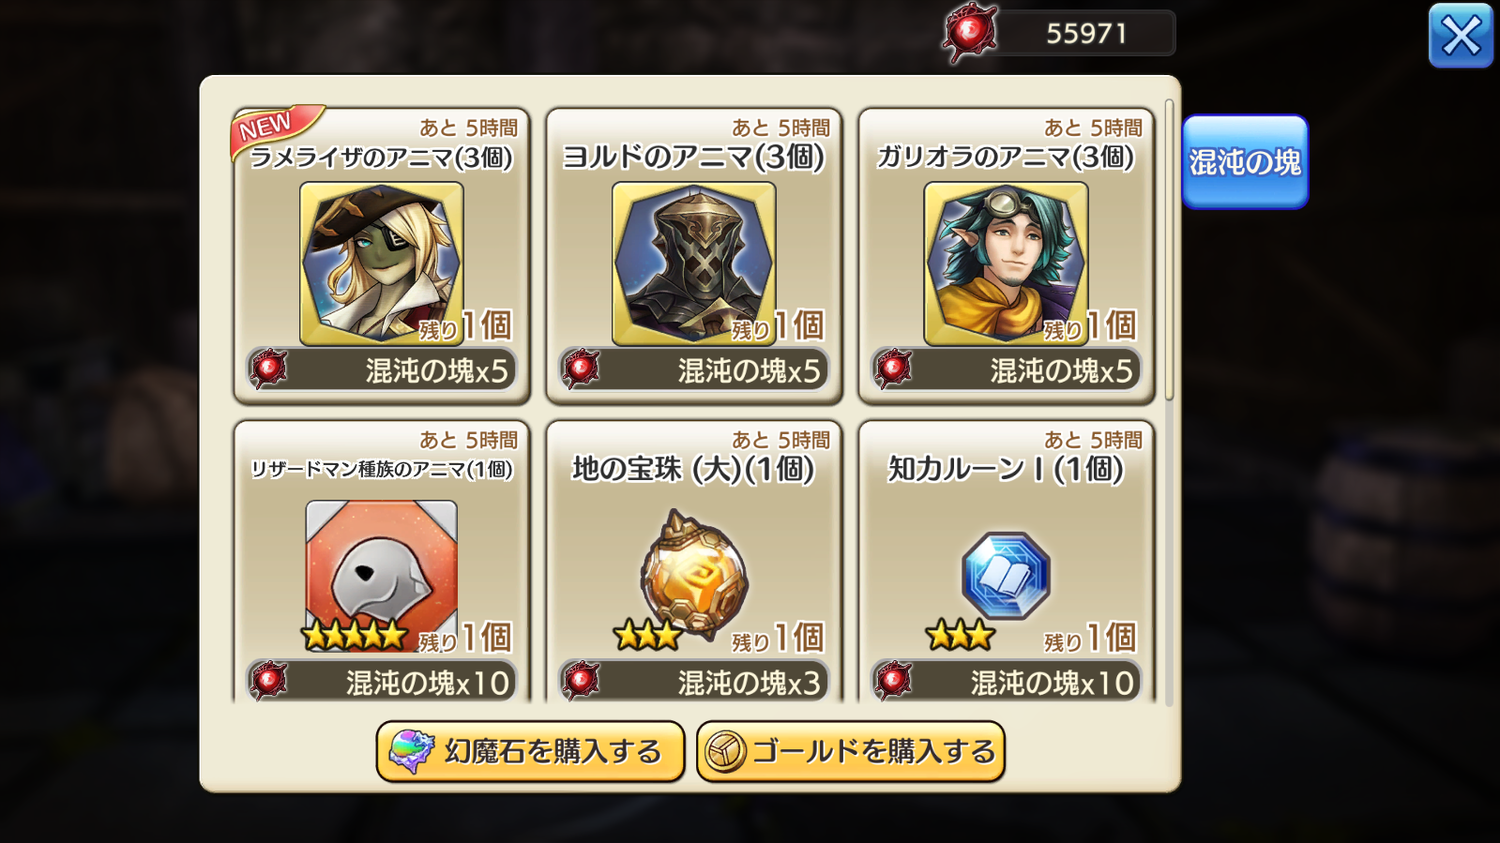Click the magic stone icon on purchase button
The width and height of the screenshot is (1500, 843).
coord(411,752)
